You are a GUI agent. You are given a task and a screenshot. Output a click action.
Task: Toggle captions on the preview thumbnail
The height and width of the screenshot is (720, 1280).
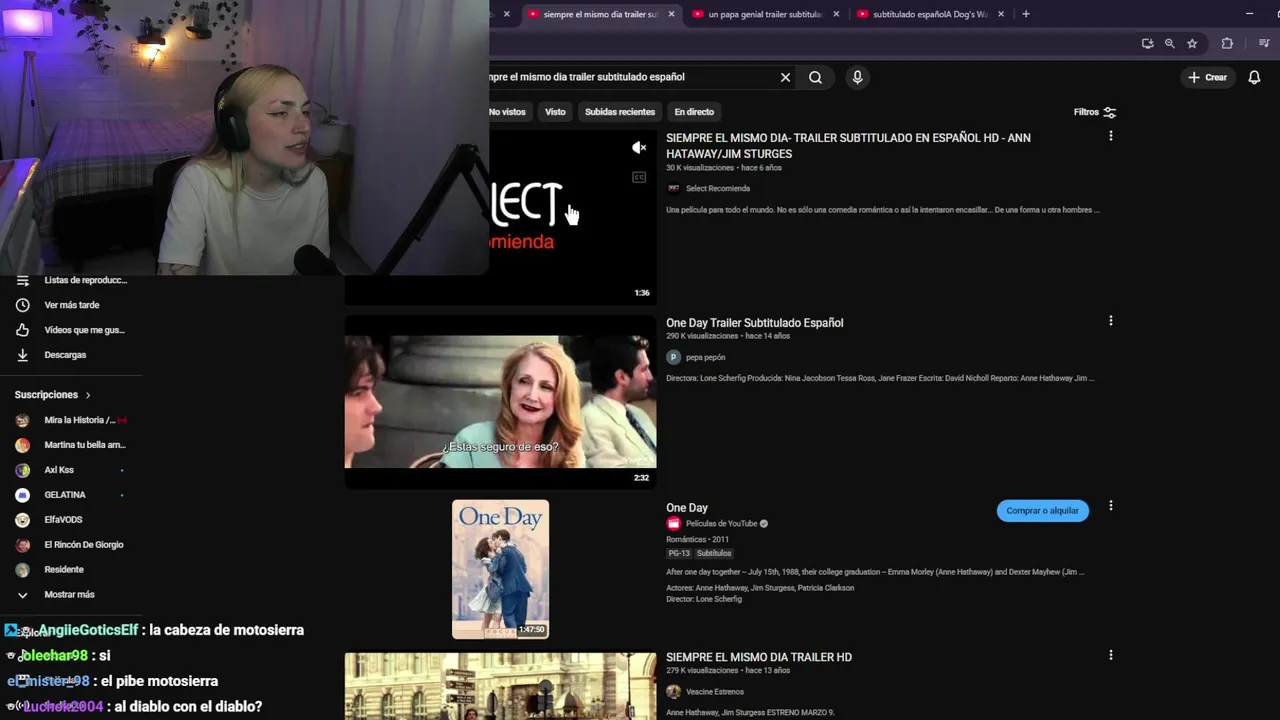639,177
